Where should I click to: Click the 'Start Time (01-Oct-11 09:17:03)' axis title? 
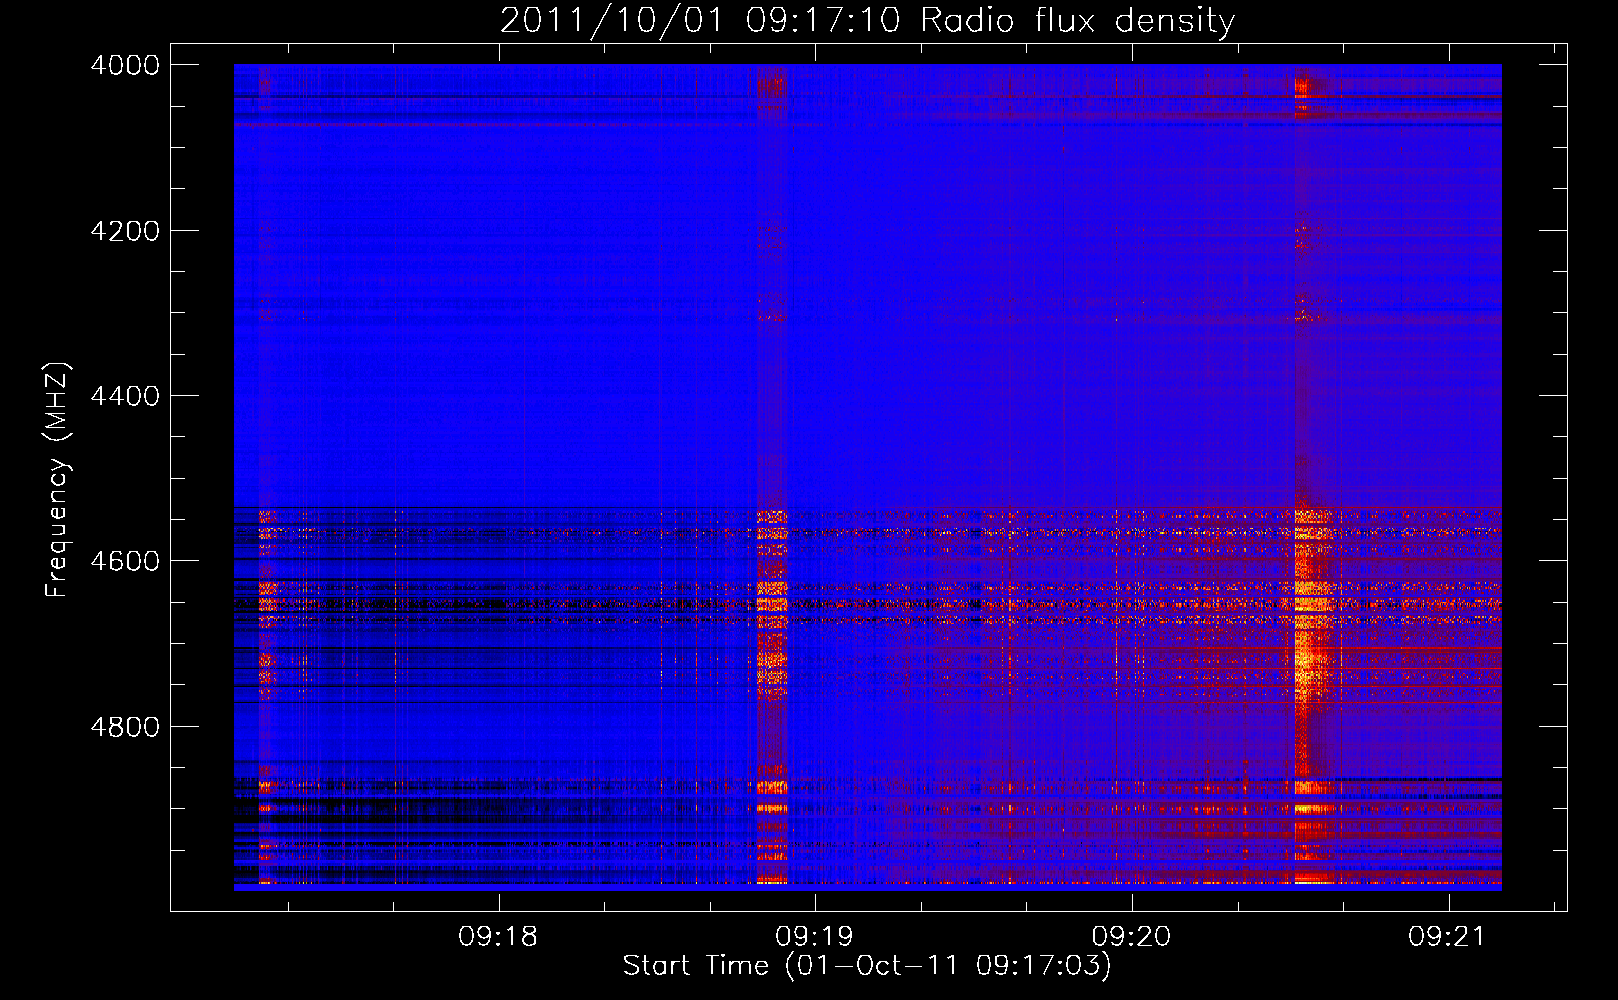coord(867,966)
